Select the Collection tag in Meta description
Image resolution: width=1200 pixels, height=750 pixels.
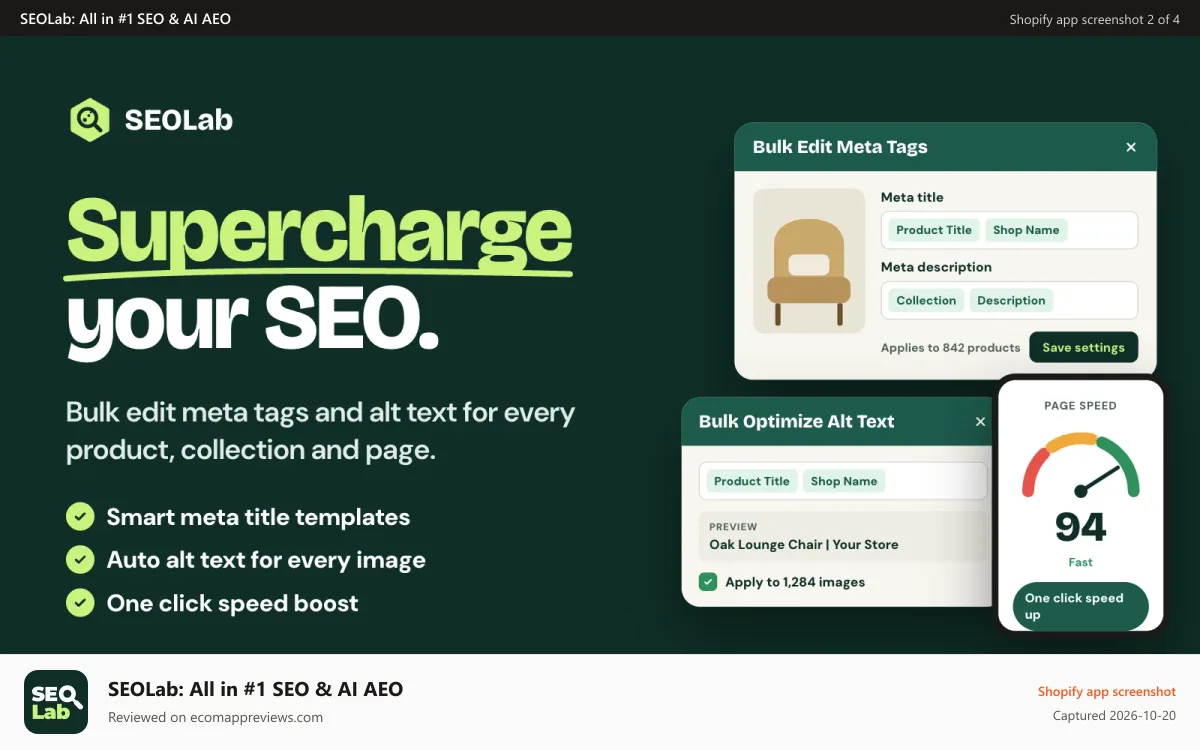pyautogui.click(x=926, y=300)
